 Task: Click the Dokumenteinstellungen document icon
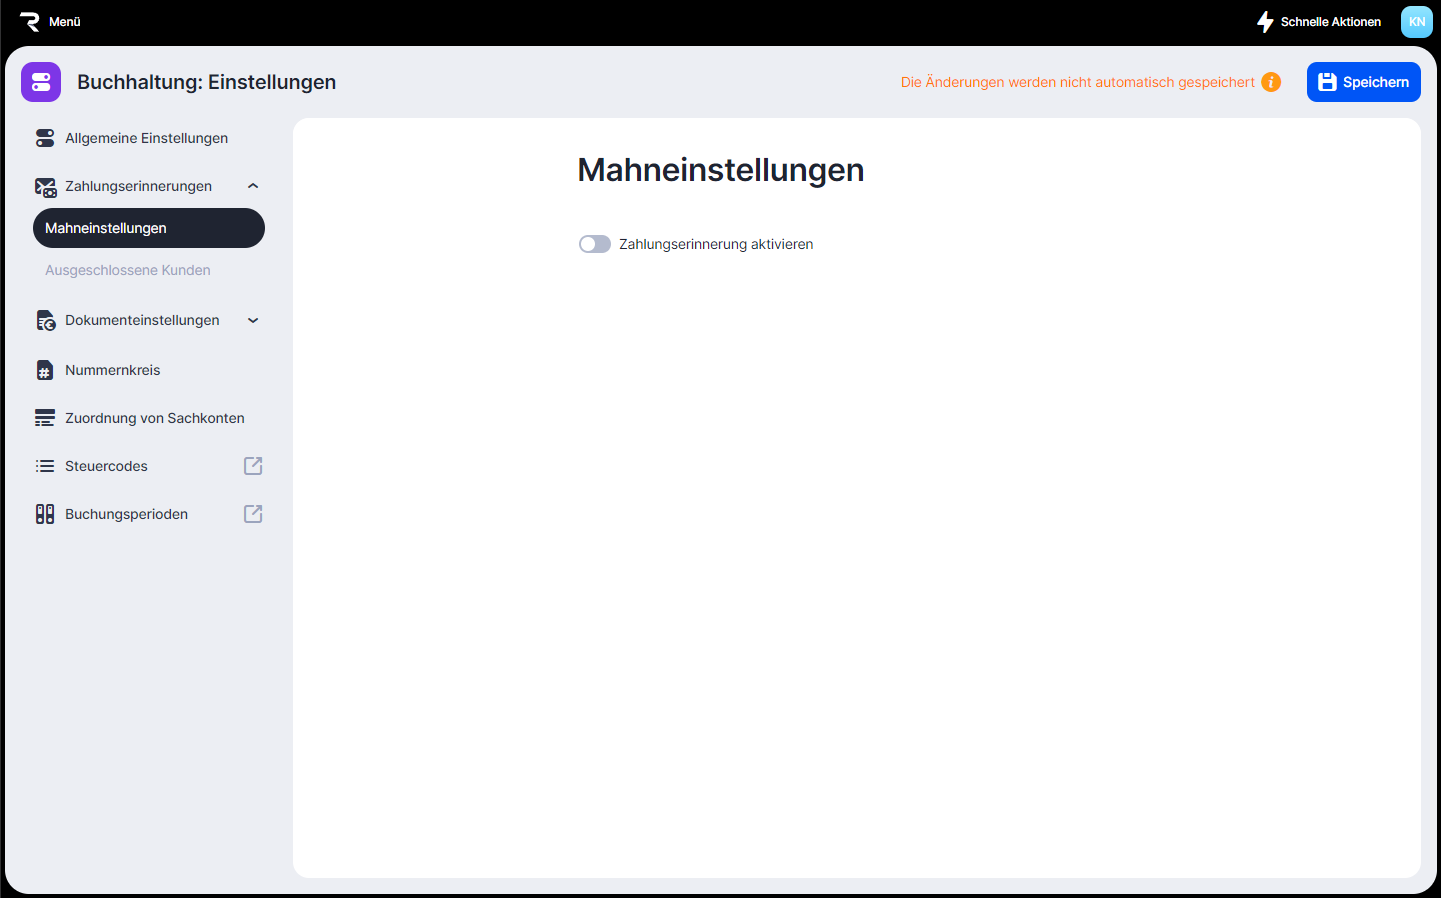click(x=45, y=320)
